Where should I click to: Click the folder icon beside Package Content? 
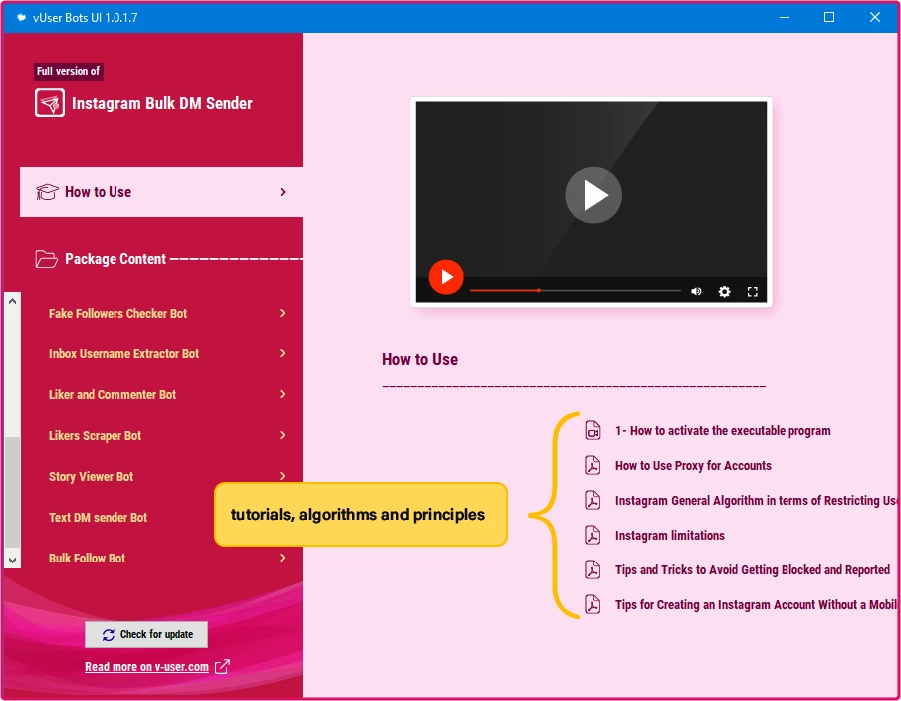(x=47, y=259)
